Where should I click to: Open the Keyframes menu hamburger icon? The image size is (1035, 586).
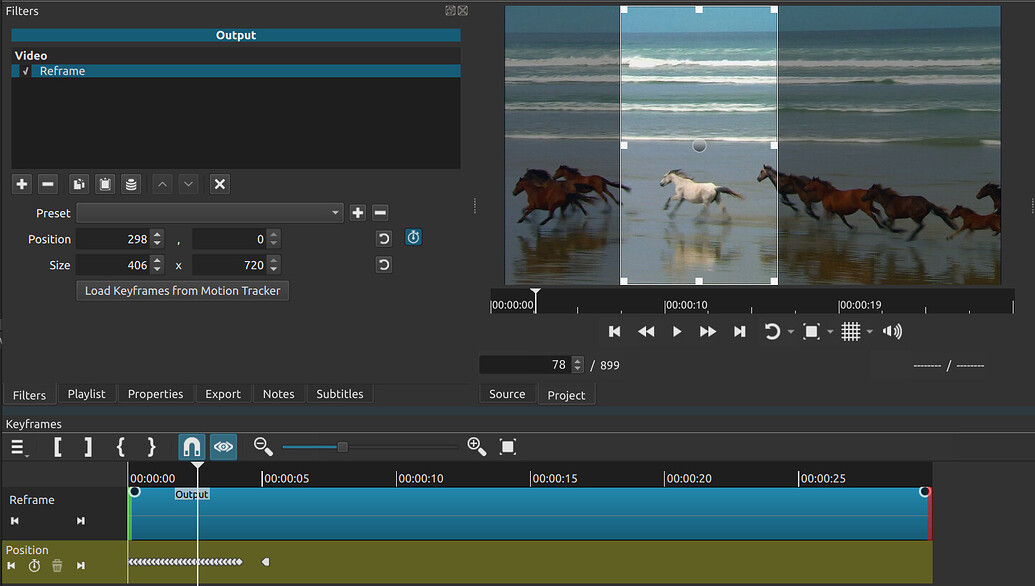pos(19,447)
